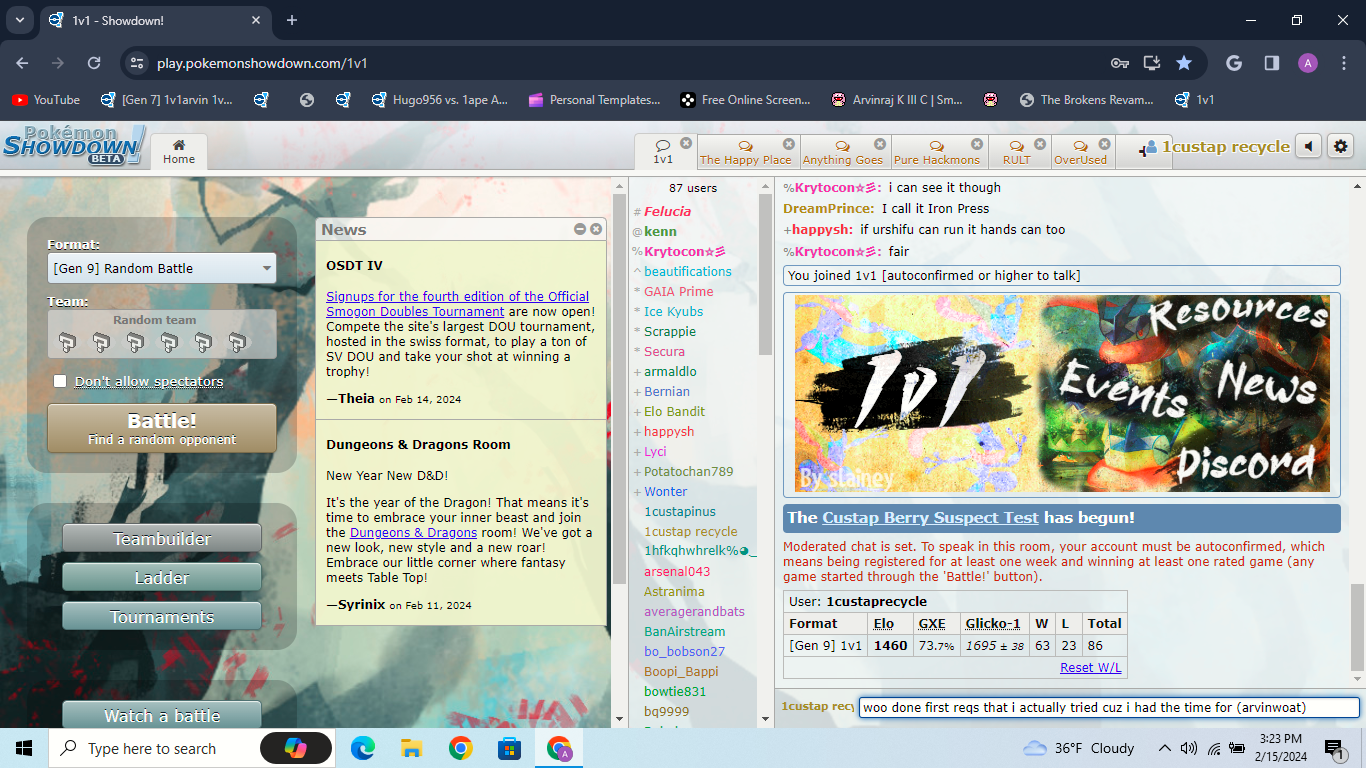Click Watch a battle button
The image size is (1366, 768).
pos(162,714)
